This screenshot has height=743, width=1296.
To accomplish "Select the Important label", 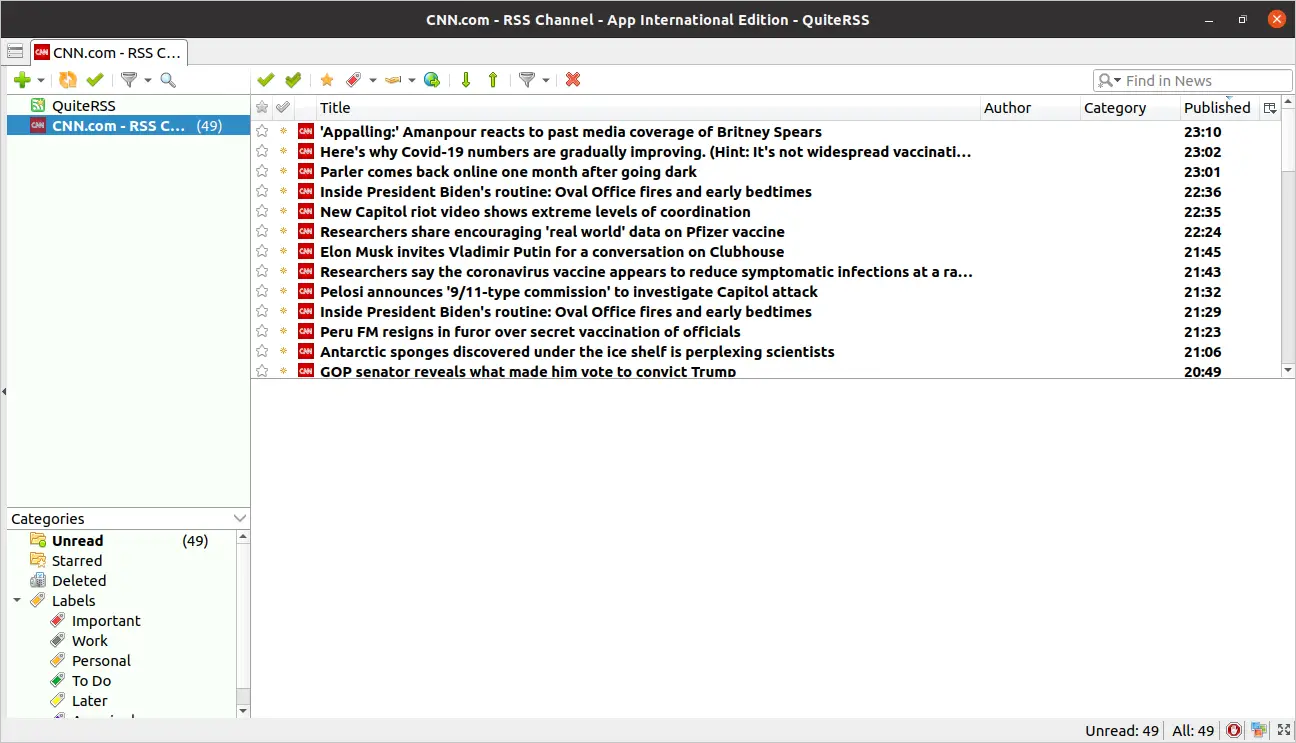I will [106, 621].
